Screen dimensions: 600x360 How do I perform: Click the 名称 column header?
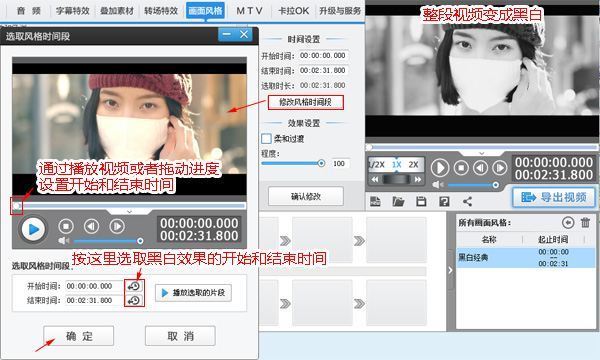tap(489, 239)
